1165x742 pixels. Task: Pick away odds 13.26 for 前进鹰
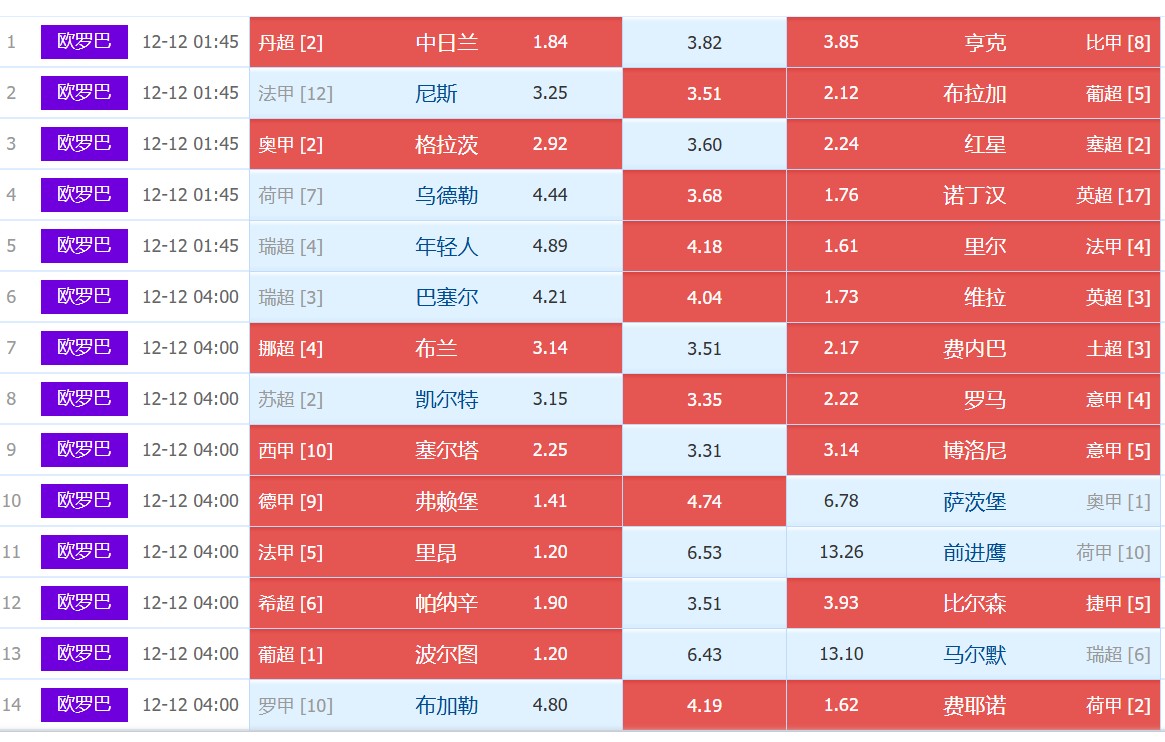pos(841,552)
